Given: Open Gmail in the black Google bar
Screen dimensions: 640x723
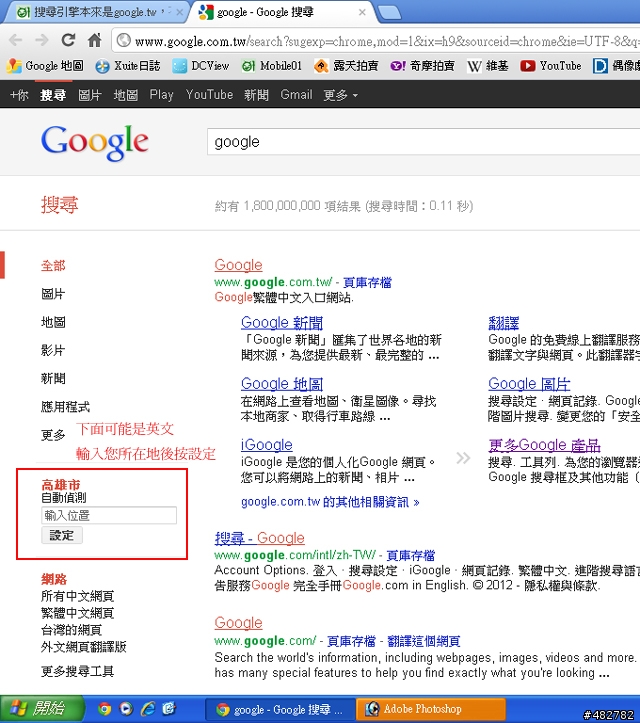Looking at the screenshot, I should [x=296, y=95].
